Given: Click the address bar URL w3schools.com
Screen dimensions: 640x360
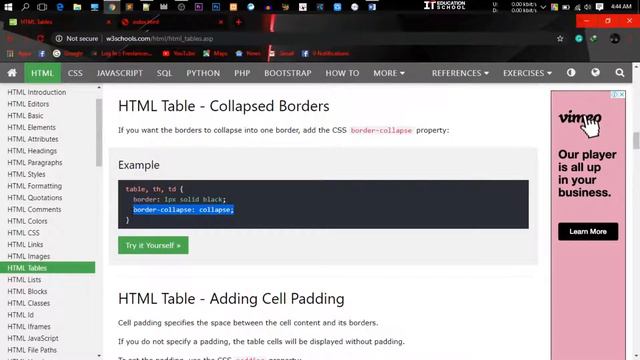Looking at the screenshot, I should [x=159, y=38].
